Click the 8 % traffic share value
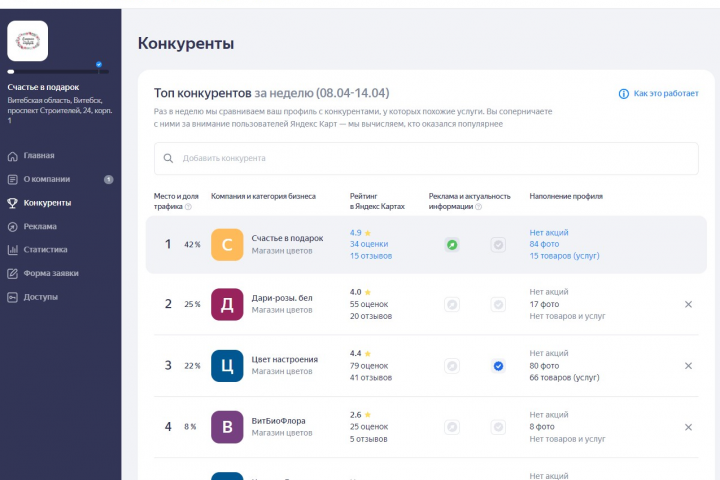The width and height of the screenshot is (720, 480). tap(190, 427)
